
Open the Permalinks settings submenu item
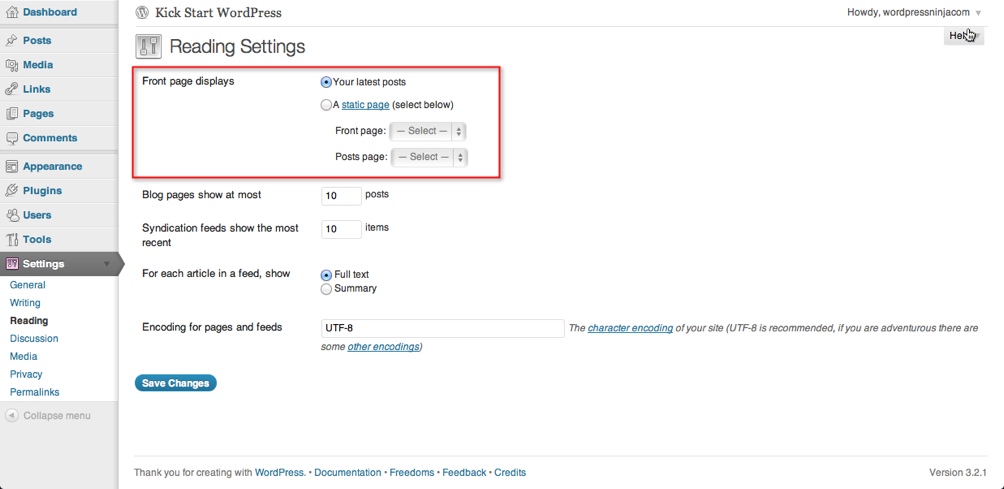coord(34,392)
